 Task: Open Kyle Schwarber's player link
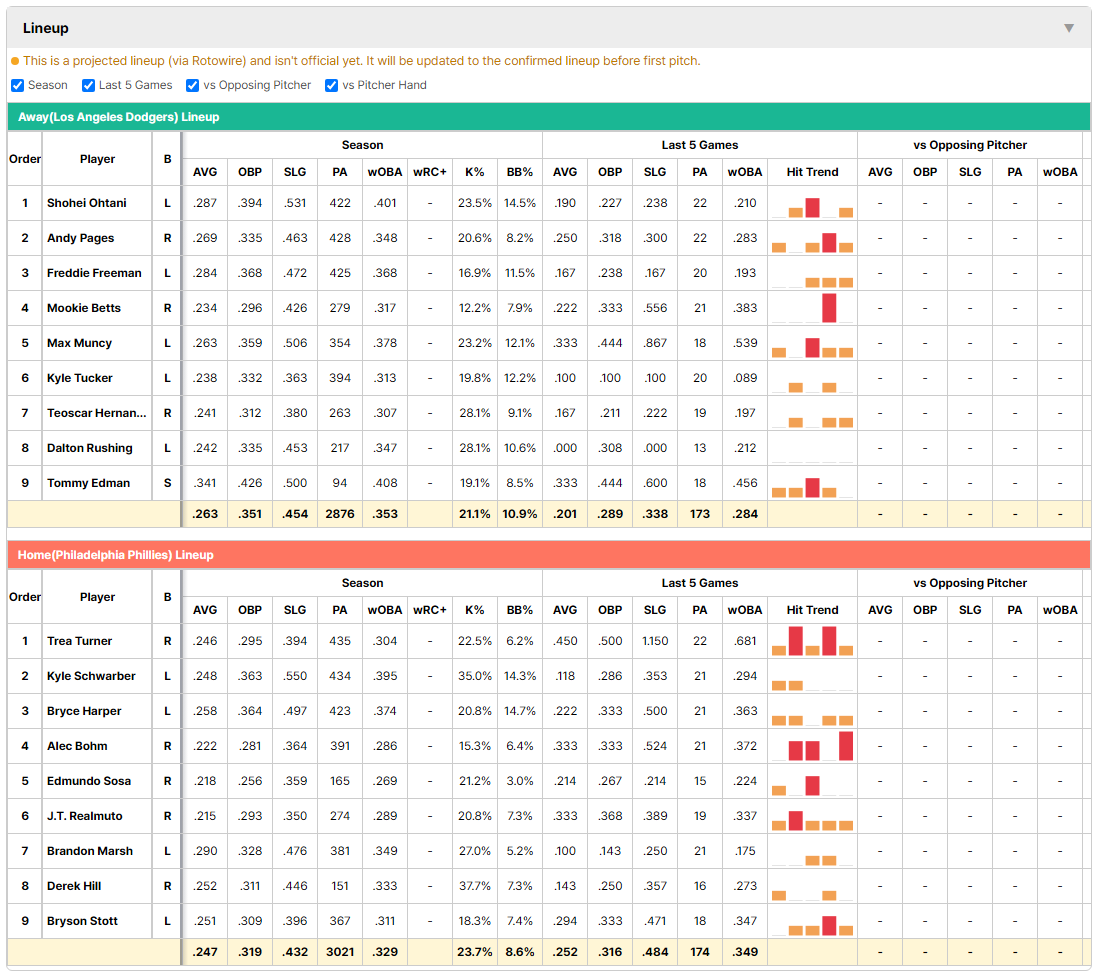(91, 676)
